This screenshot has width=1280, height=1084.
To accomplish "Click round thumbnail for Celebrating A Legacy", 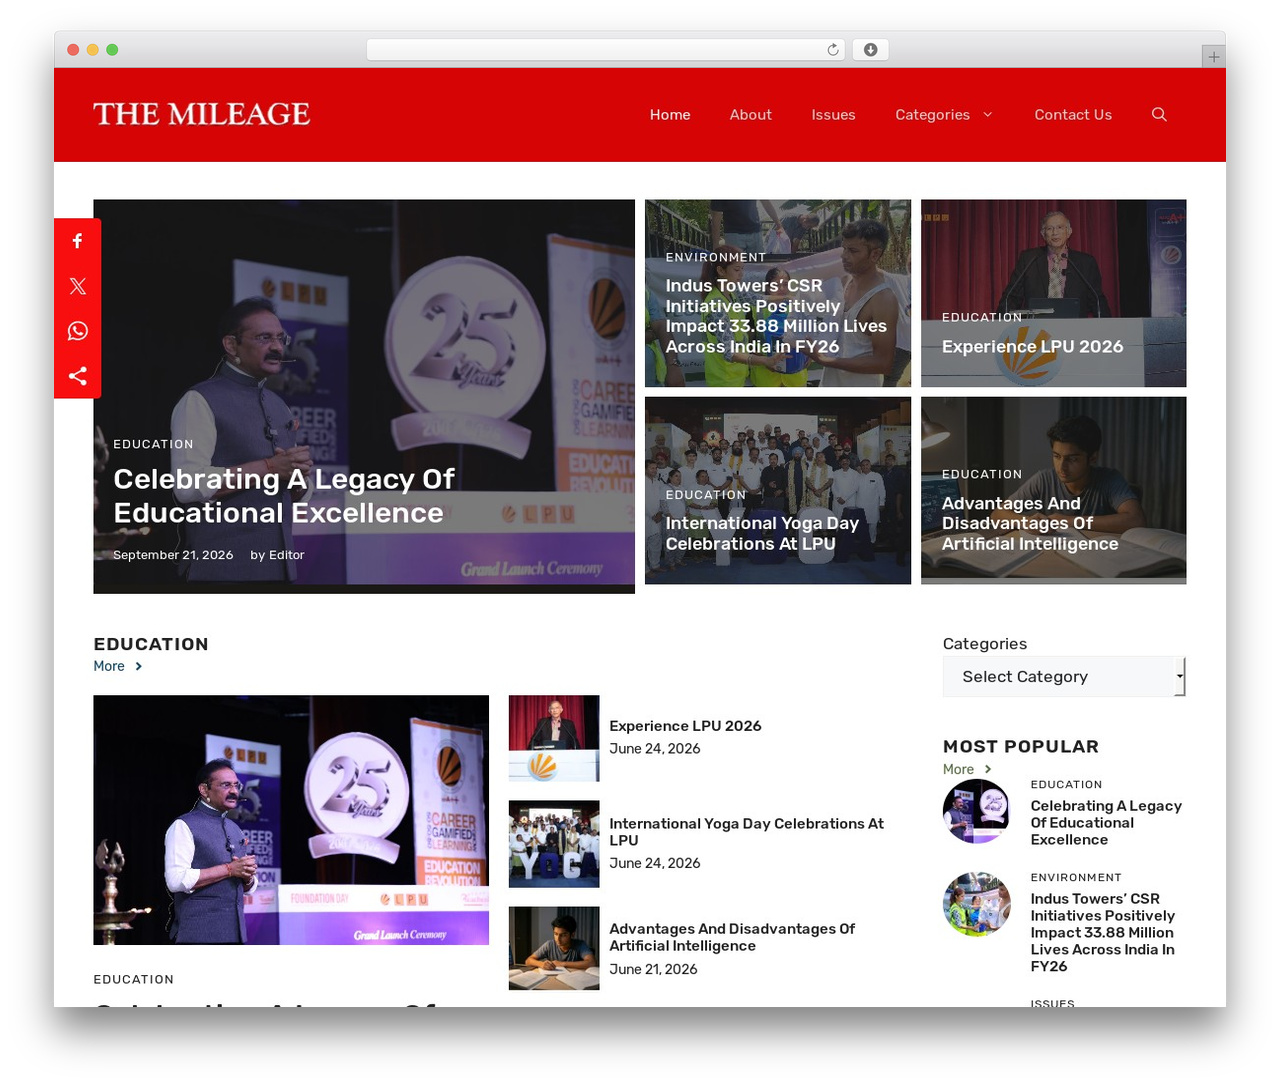I will (976, 811).
